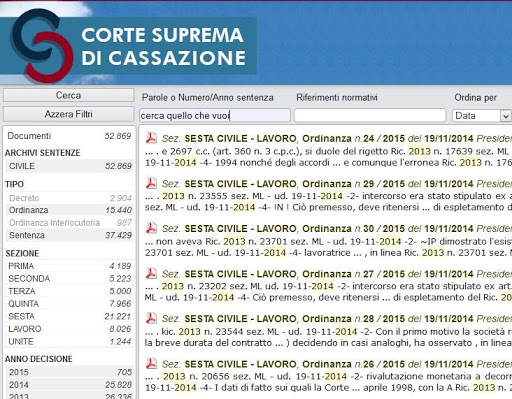The height and width of the screenshot is (399, 512).
Task: Click the Azzera Filtri button
Action: pyautogui.click(x=68, y=114)
